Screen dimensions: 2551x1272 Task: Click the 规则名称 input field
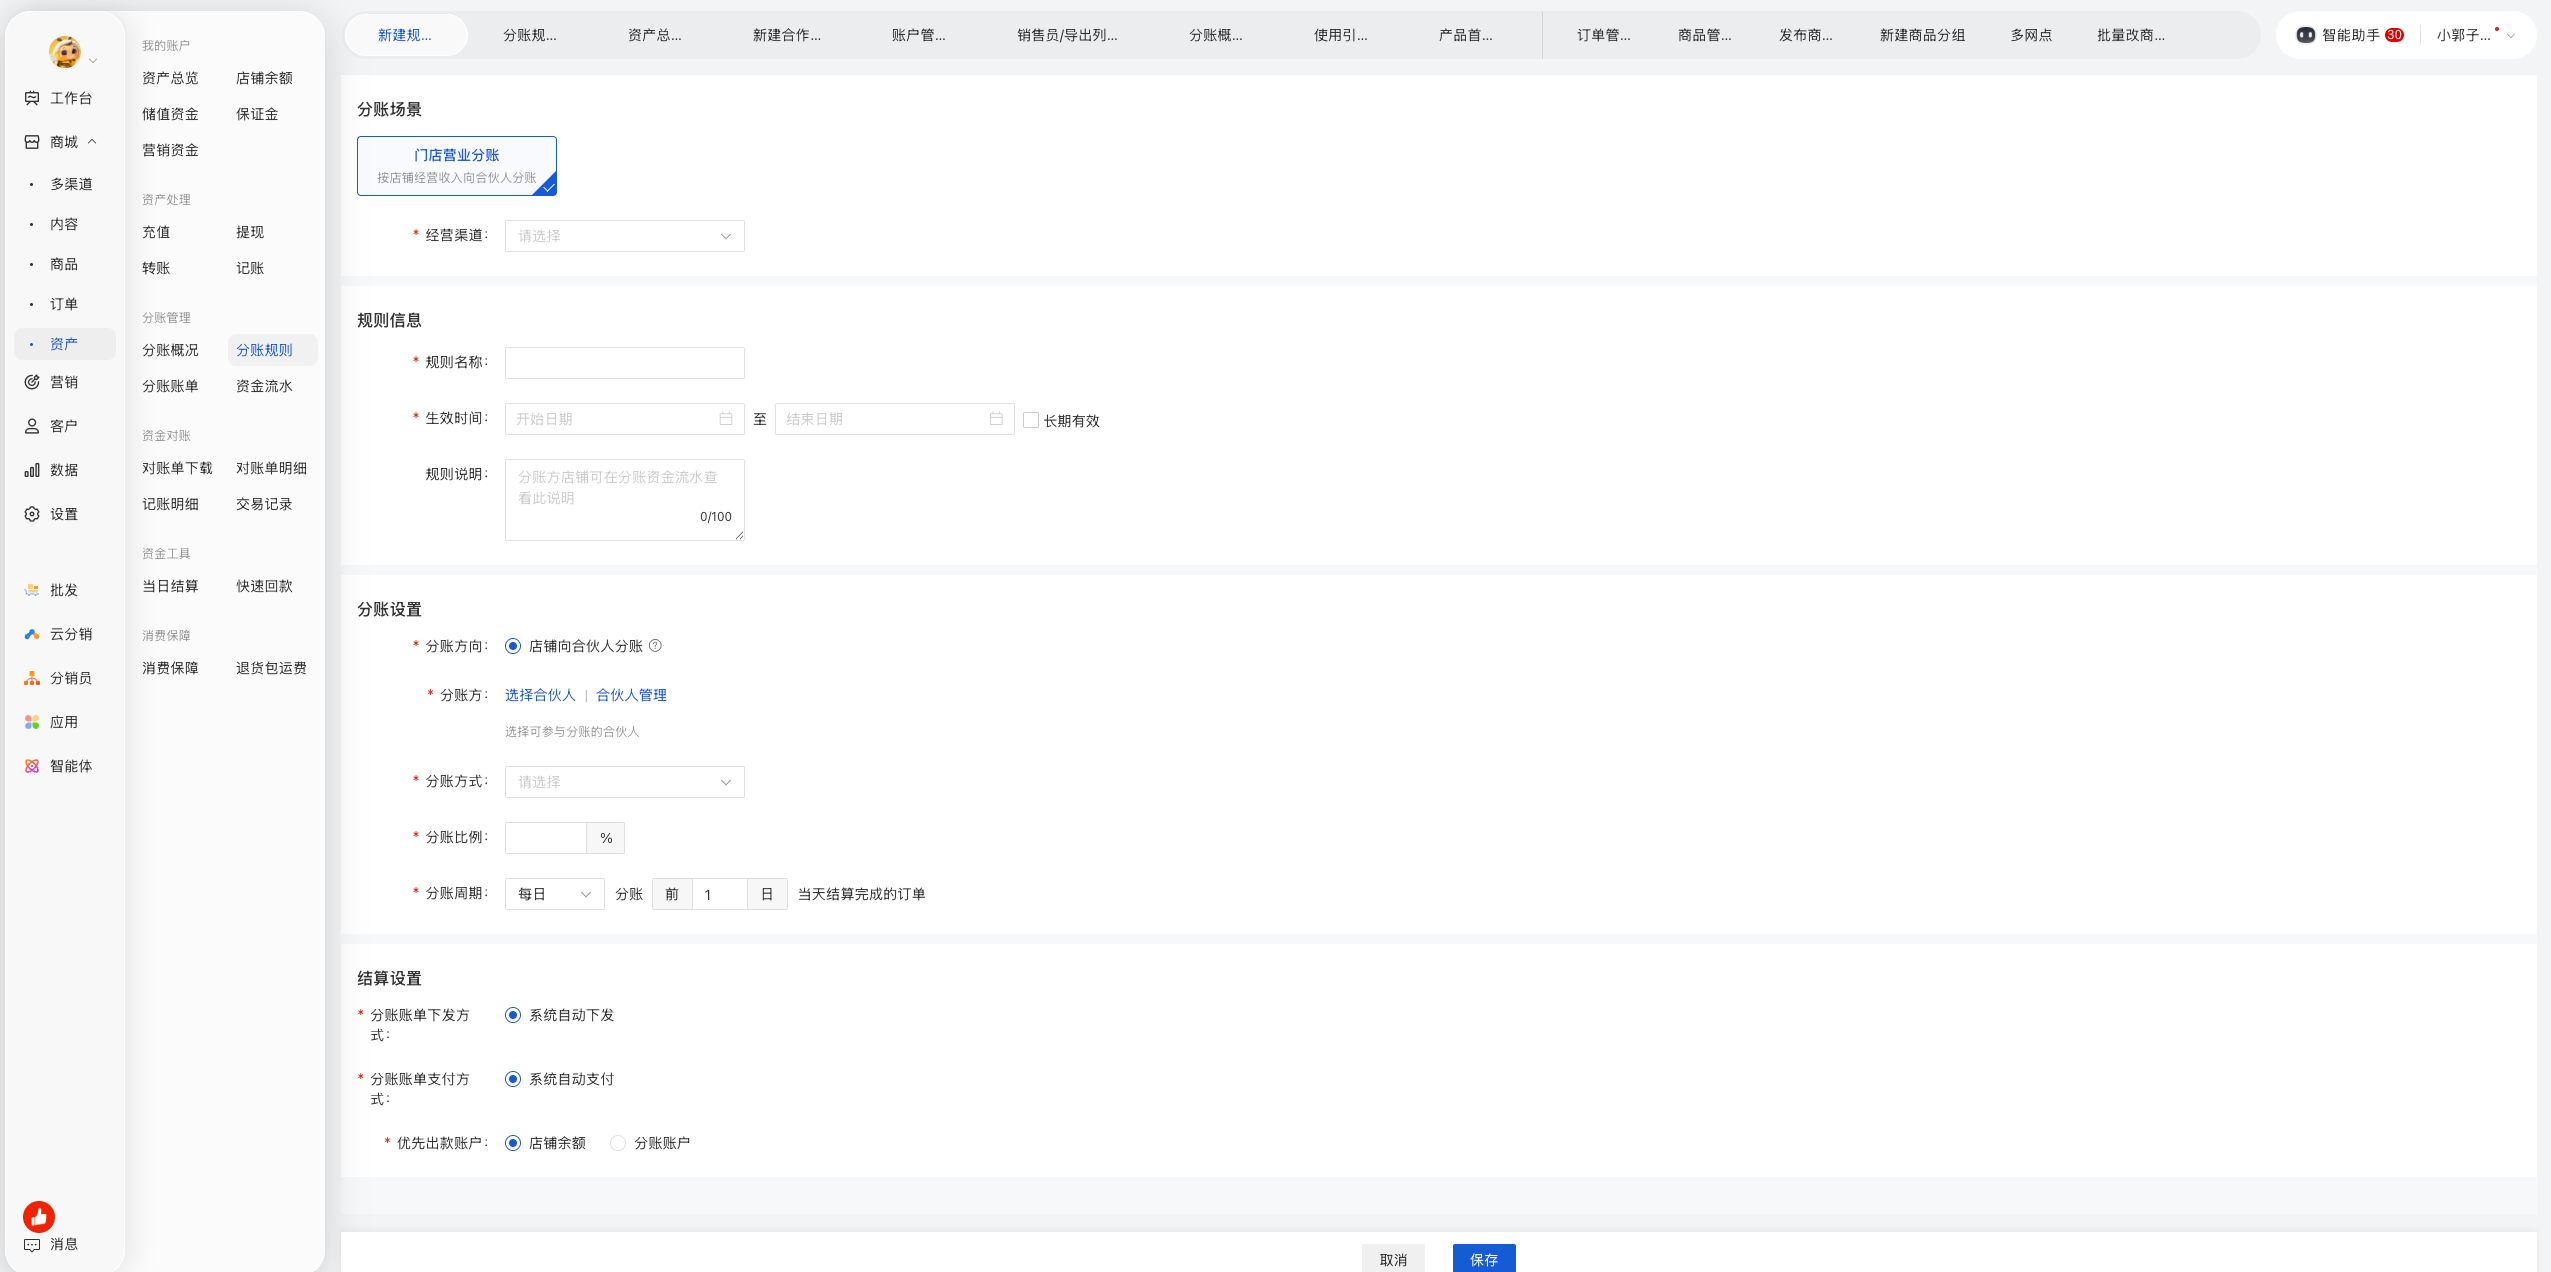click(x=624, y=363)
